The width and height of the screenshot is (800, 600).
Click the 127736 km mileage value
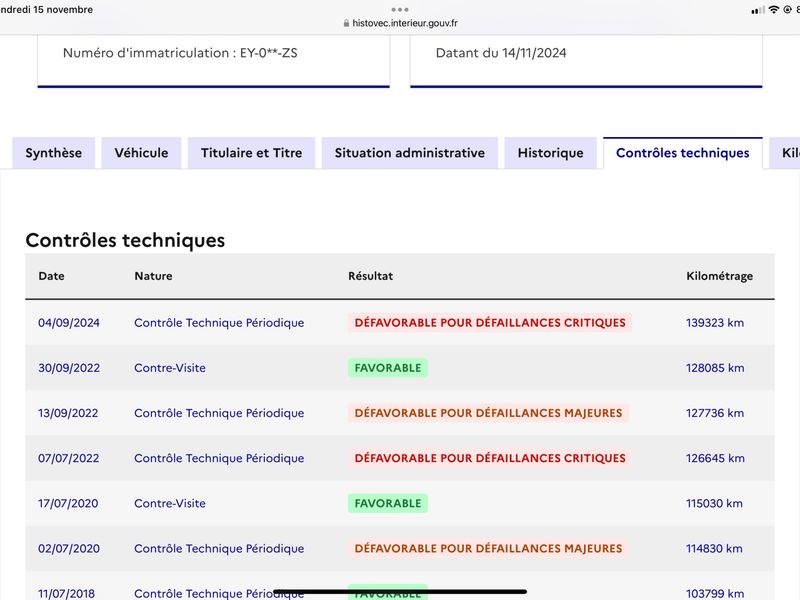point(715,413)
